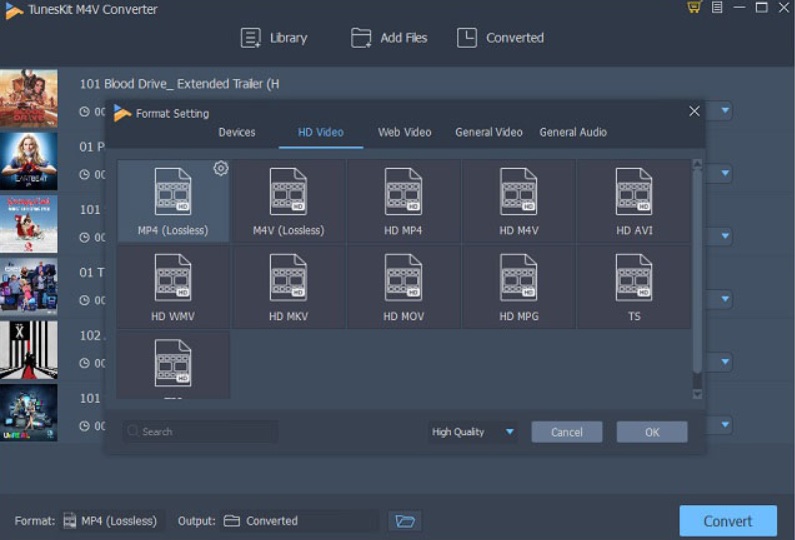
Task: Close the Format Setting dialog
Action: coord(694,111)
